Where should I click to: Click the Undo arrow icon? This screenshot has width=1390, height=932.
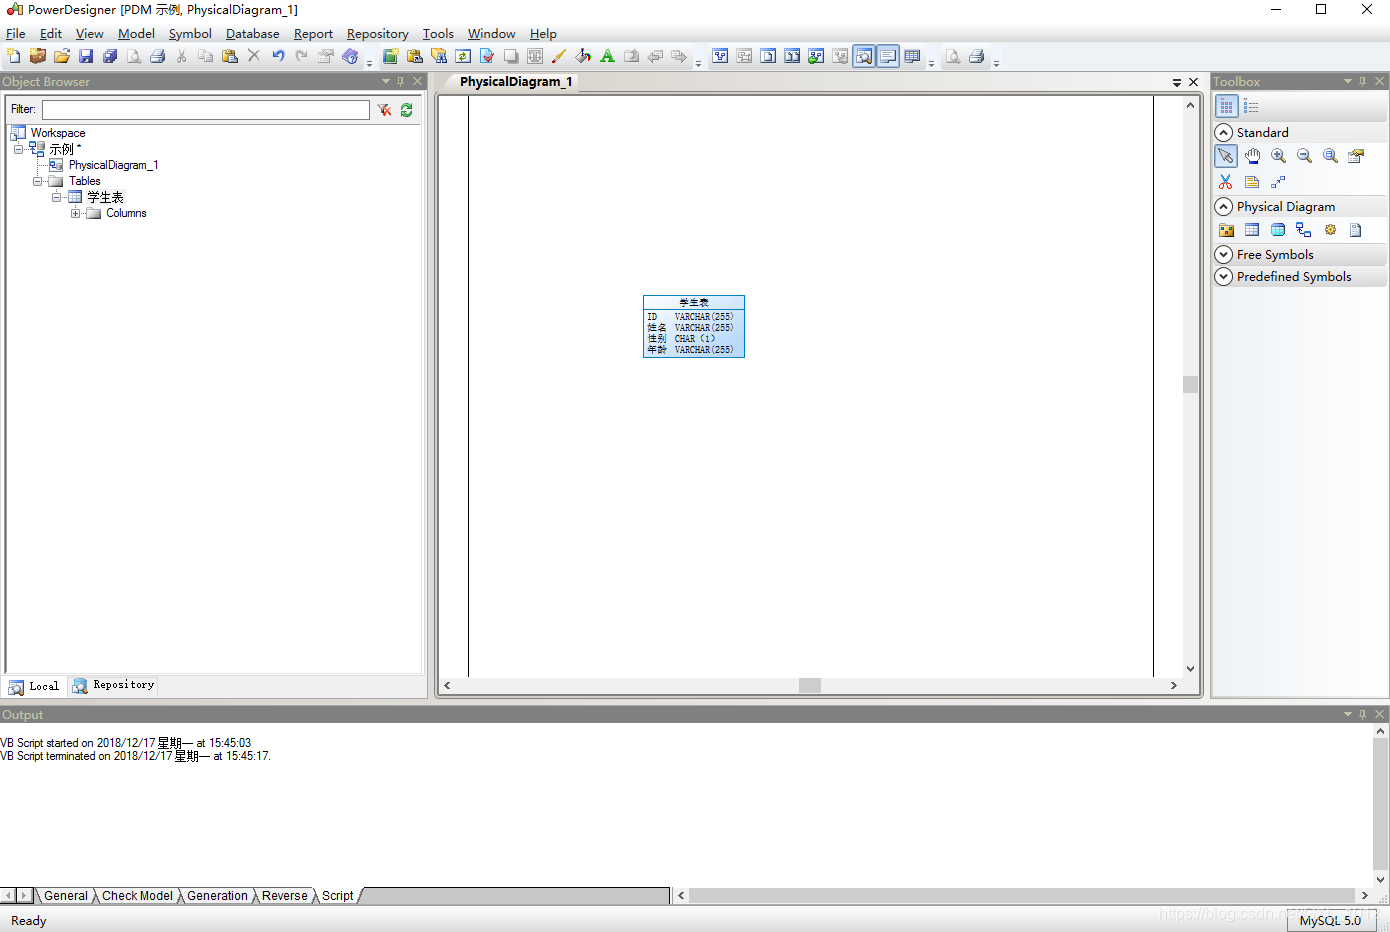coord(278,56)
